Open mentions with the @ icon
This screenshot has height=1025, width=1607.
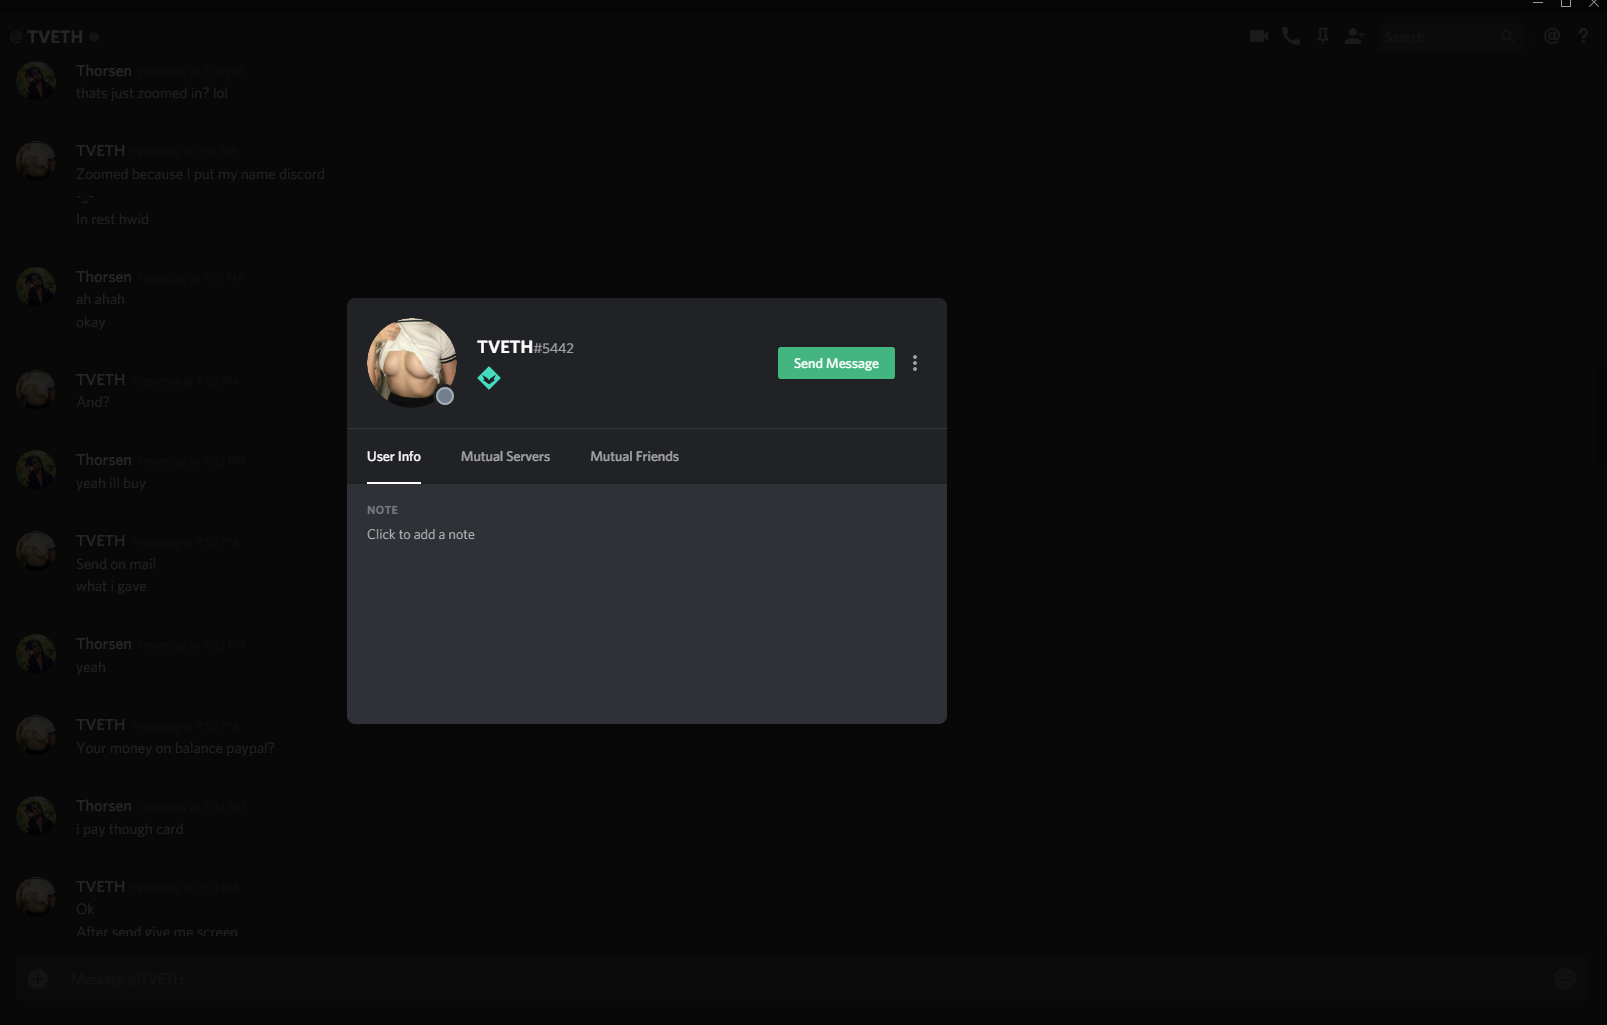(1552, 36)
